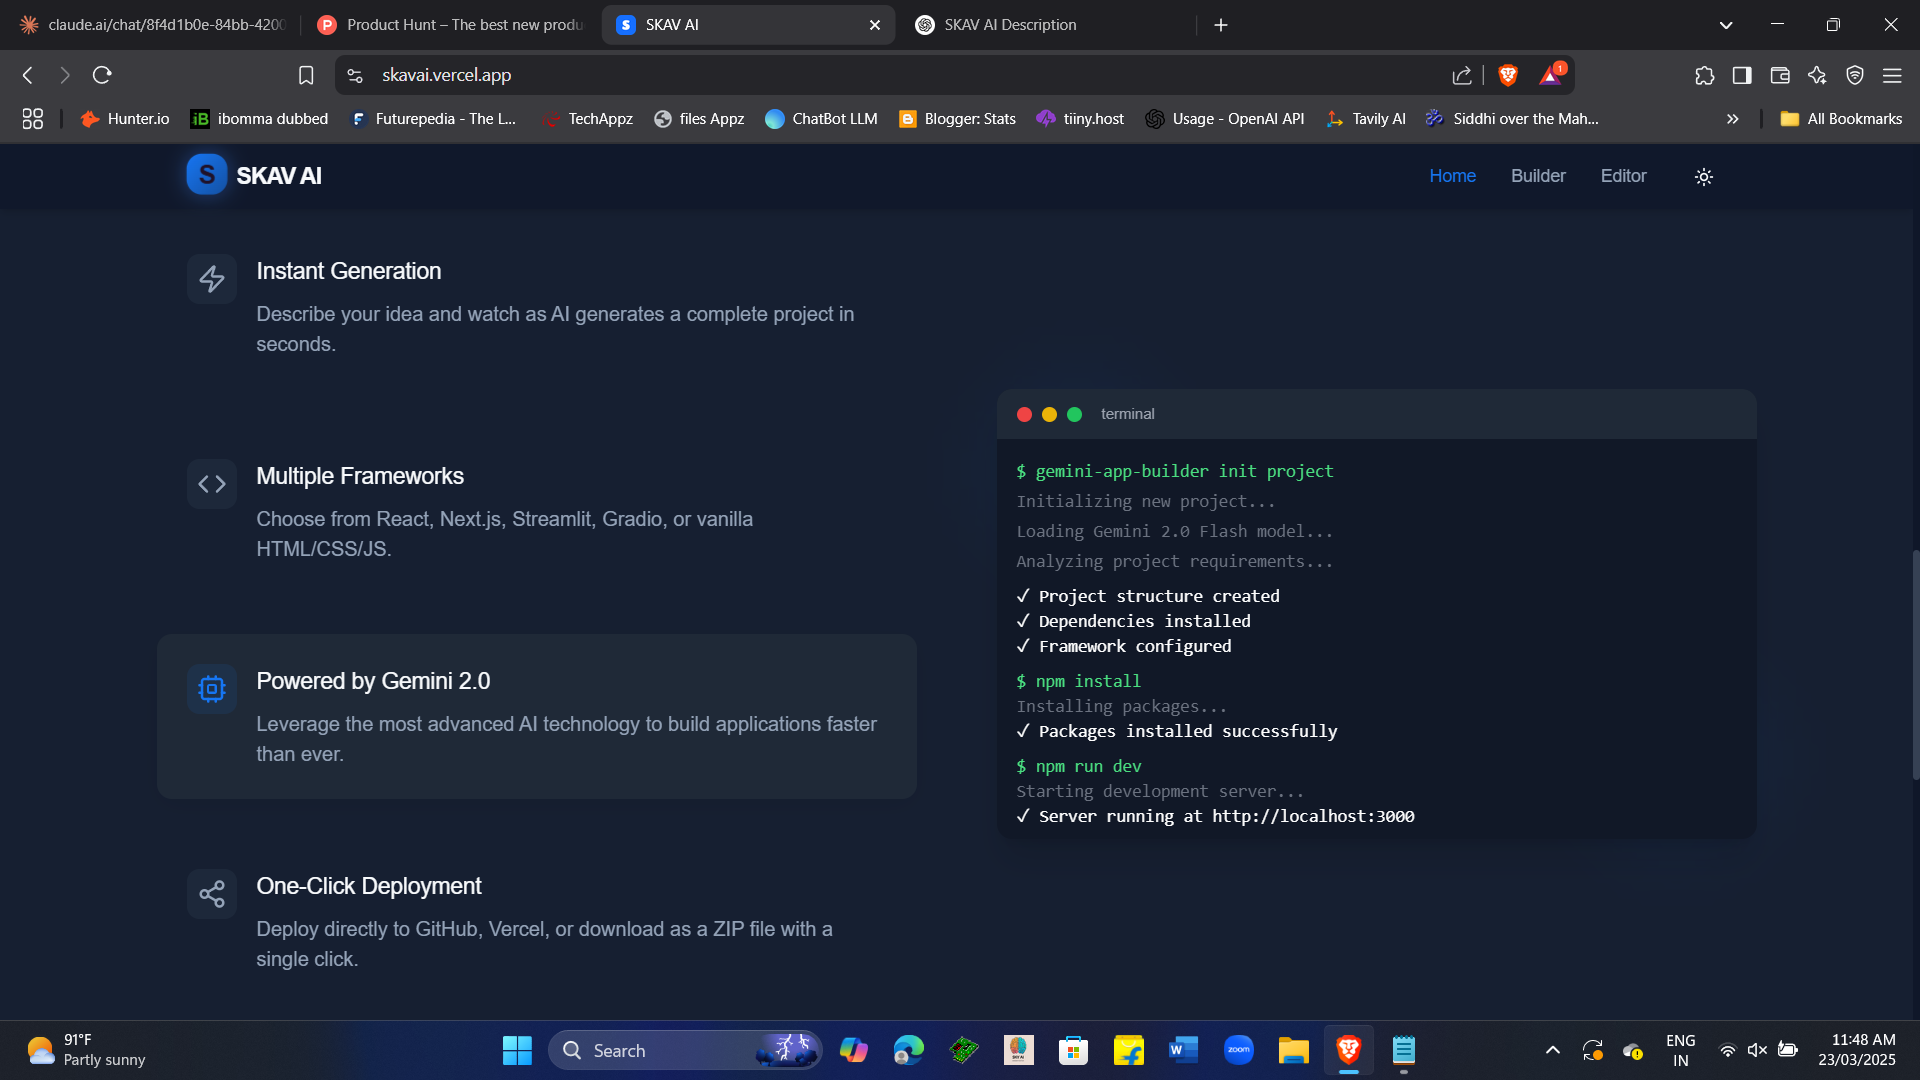This screenshot has width=1920, height=1080.
Task: Go back to the previous page
Action: click(28, 75)
